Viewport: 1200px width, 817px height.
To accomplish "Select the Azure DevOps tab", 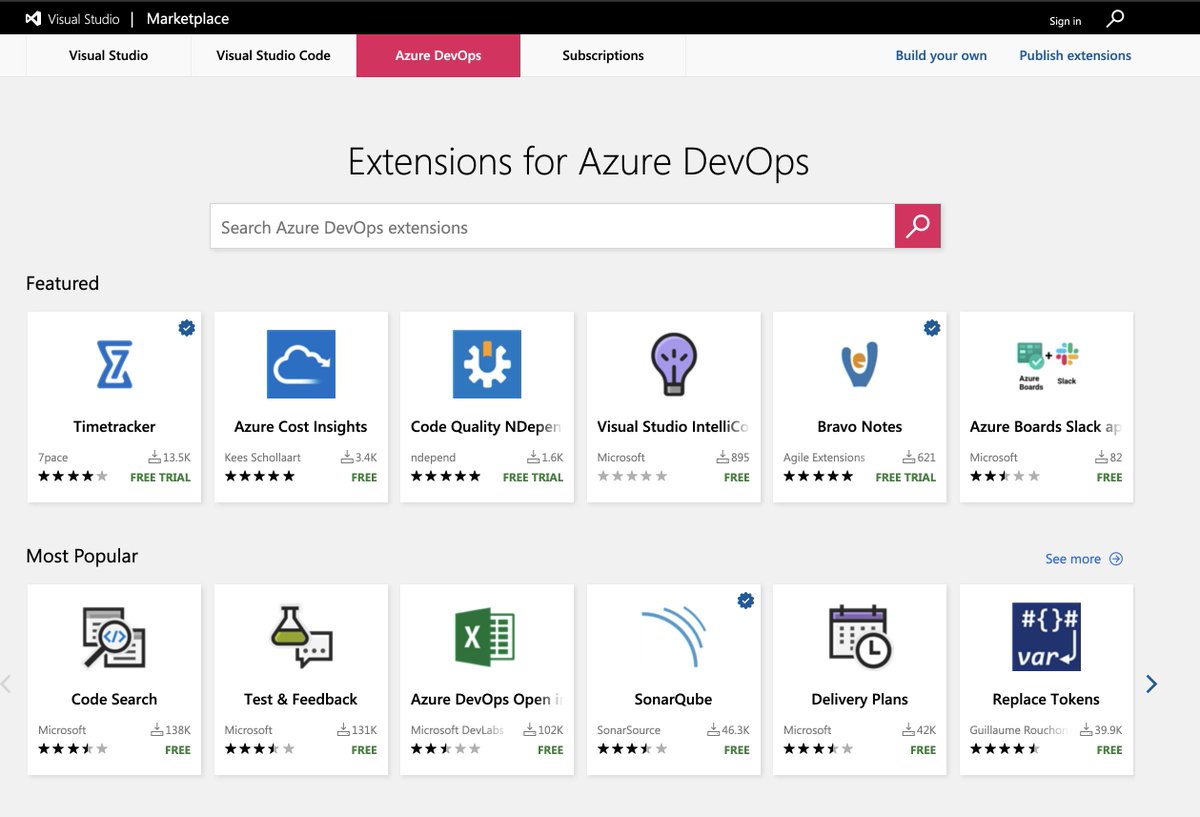I will [x=438, y=56].
